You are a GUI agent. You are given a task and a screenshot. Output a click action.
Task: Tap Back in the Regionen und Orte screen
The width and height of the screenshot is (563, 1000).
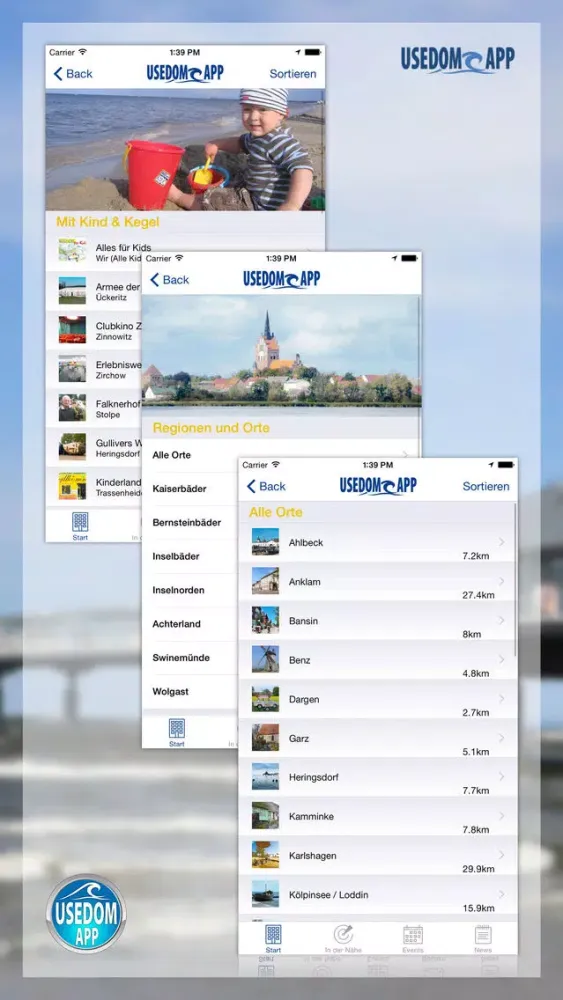[169, 280]
